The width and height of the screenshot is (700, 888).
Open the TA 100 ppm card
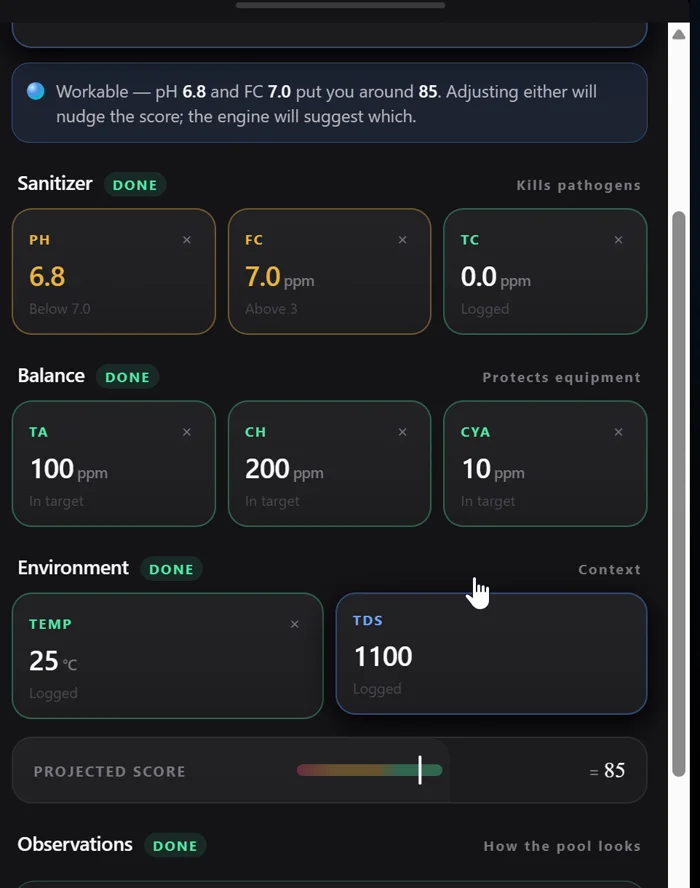114,463
